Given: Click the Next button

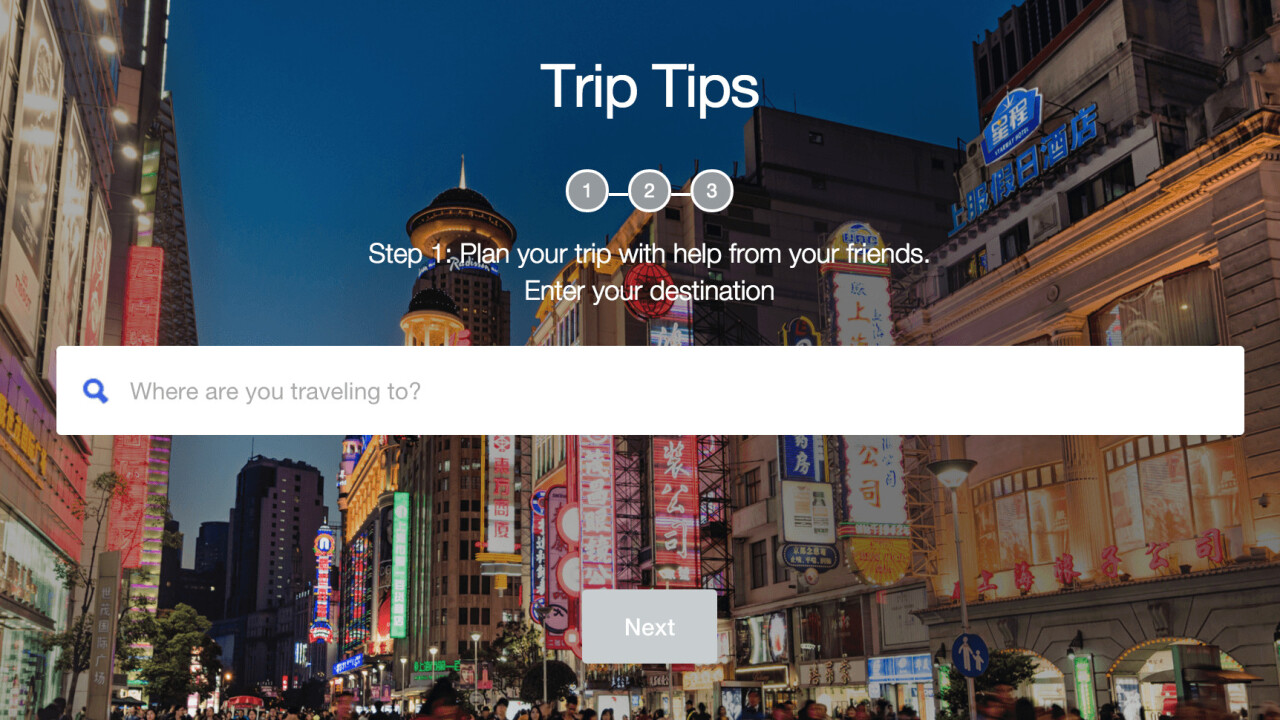Looking at the screenshot, I should coord(649,627).
